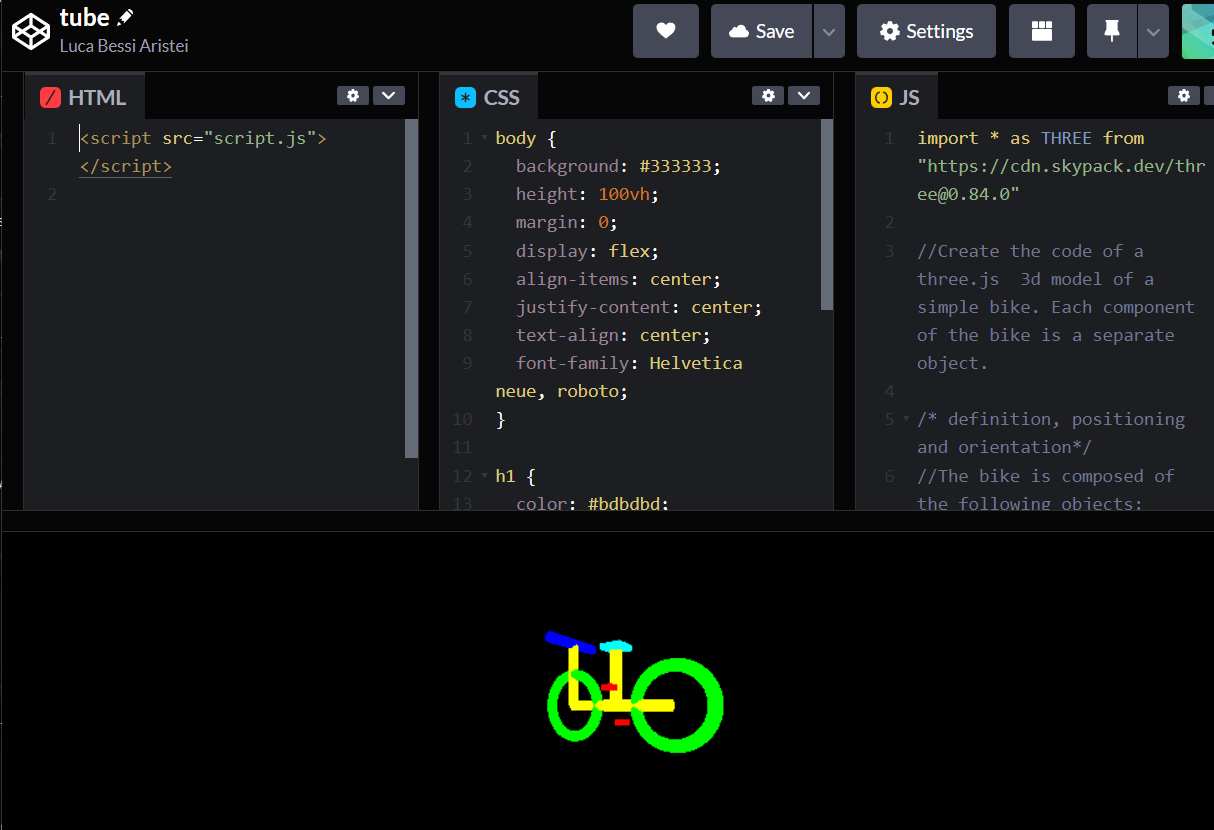The height and width of the screenshot is (830, 1214).
Task: Open the Settings button
Action: (x=926, y=31)
